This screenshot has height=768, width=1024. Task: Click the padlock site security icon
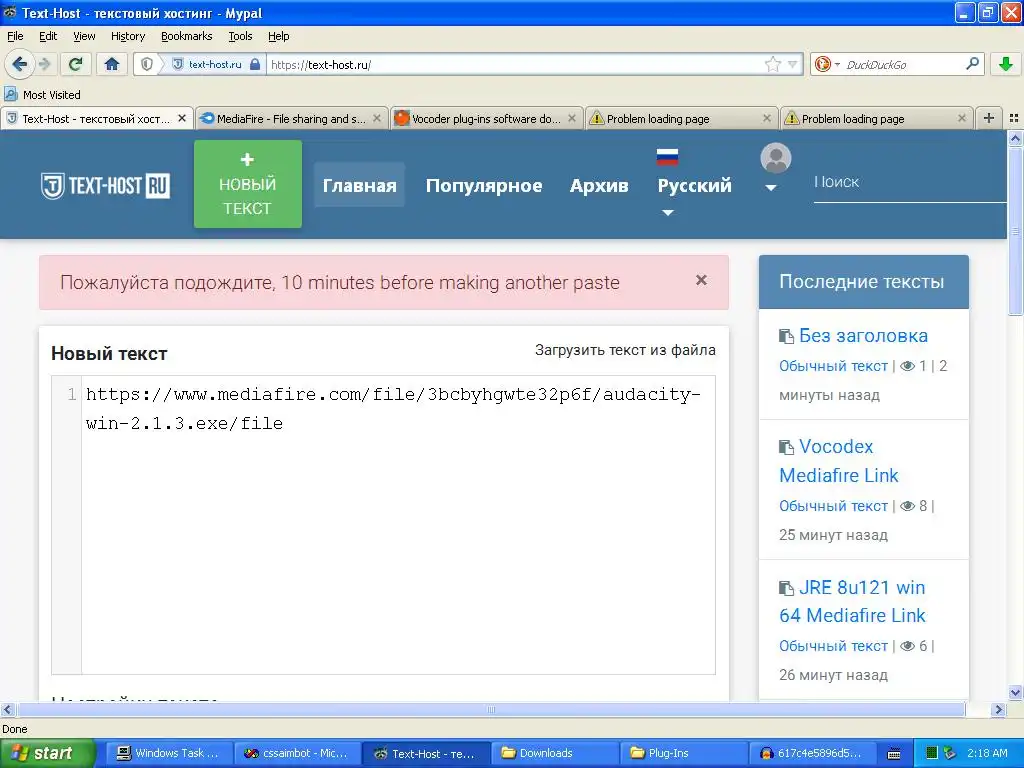[x=255, y=64]
